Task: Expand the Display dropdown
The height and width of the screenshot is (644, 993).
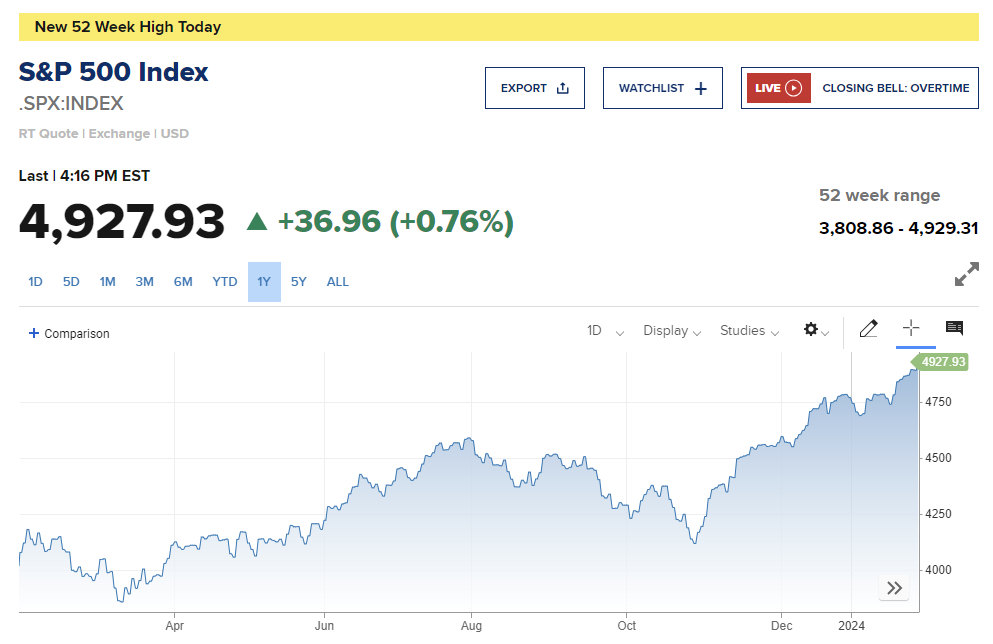Action: pos(671,331)
